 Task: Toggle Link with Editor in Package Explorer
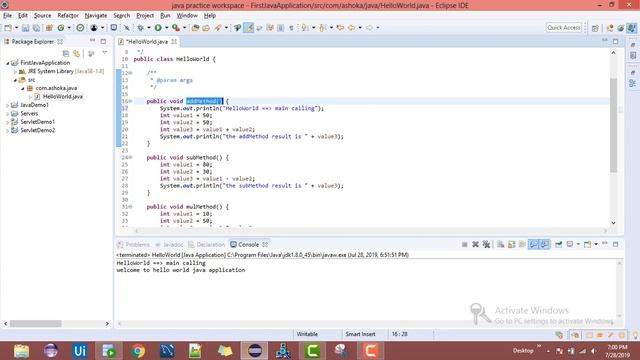76,53
